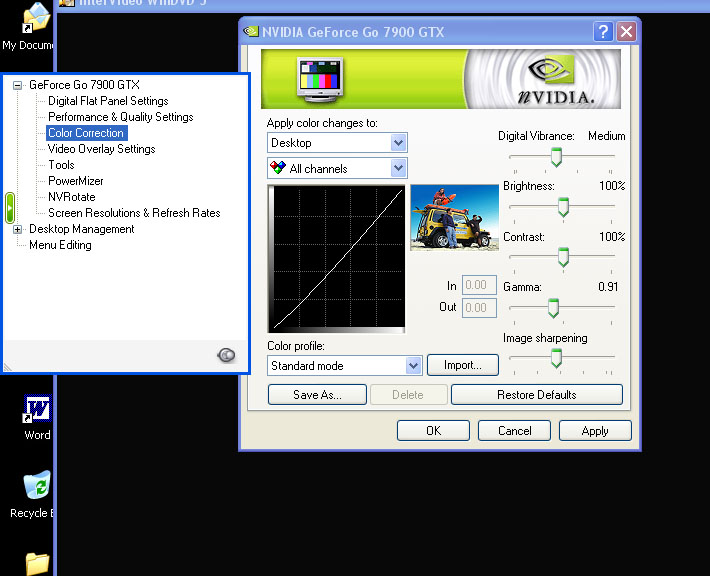Click the round pin icon in tree panel
The width and height of the screenshot is (710, 576).
pyautogui.click(x=226, y=355)
